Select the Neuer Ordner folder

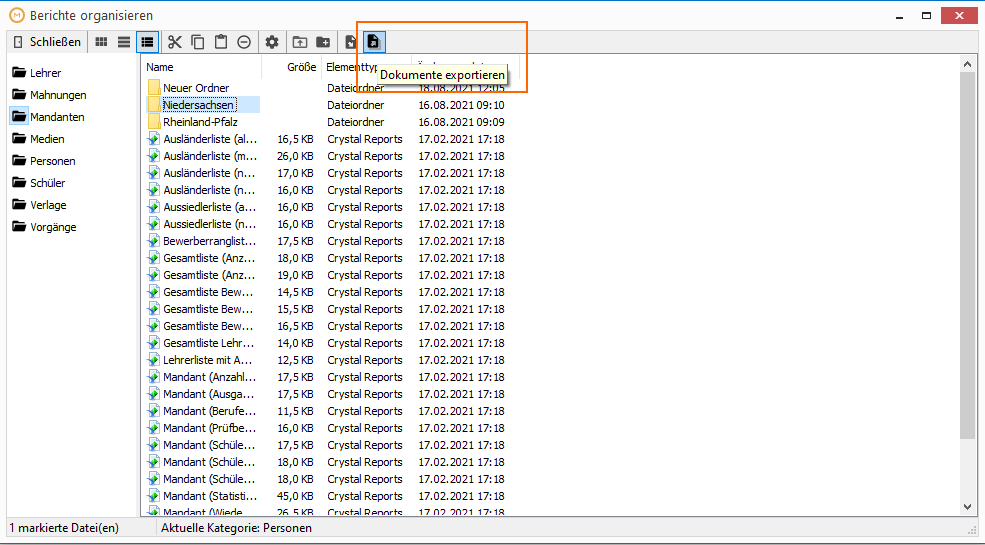[196, 88]
